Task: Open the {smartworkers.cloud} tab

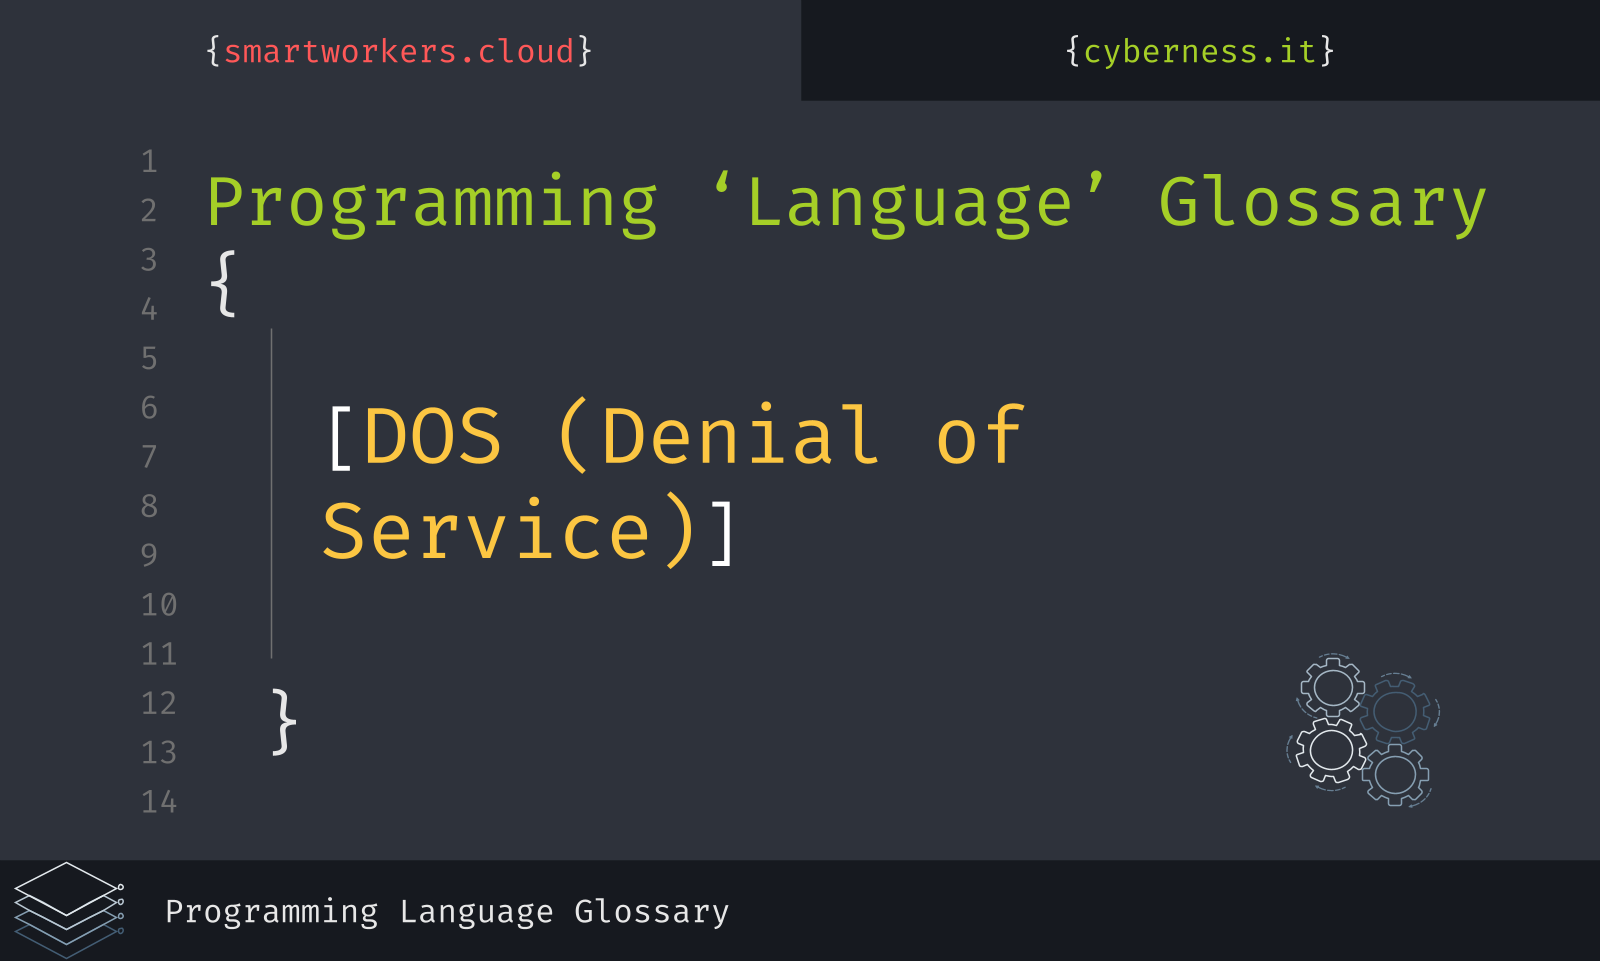Action: pyautogui.click(x=399, y=51)
